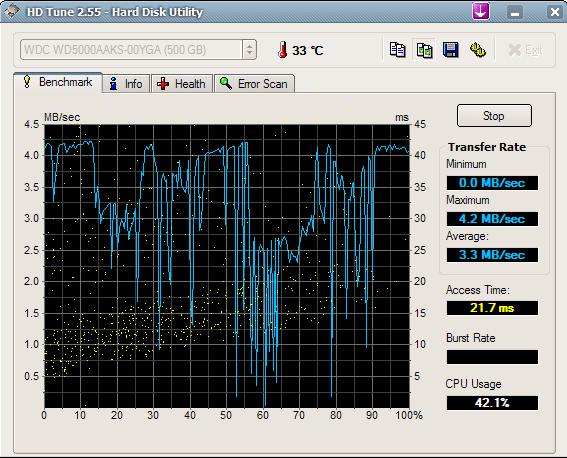
Task: Click the Exit button
Action: (x=525, y=50)
